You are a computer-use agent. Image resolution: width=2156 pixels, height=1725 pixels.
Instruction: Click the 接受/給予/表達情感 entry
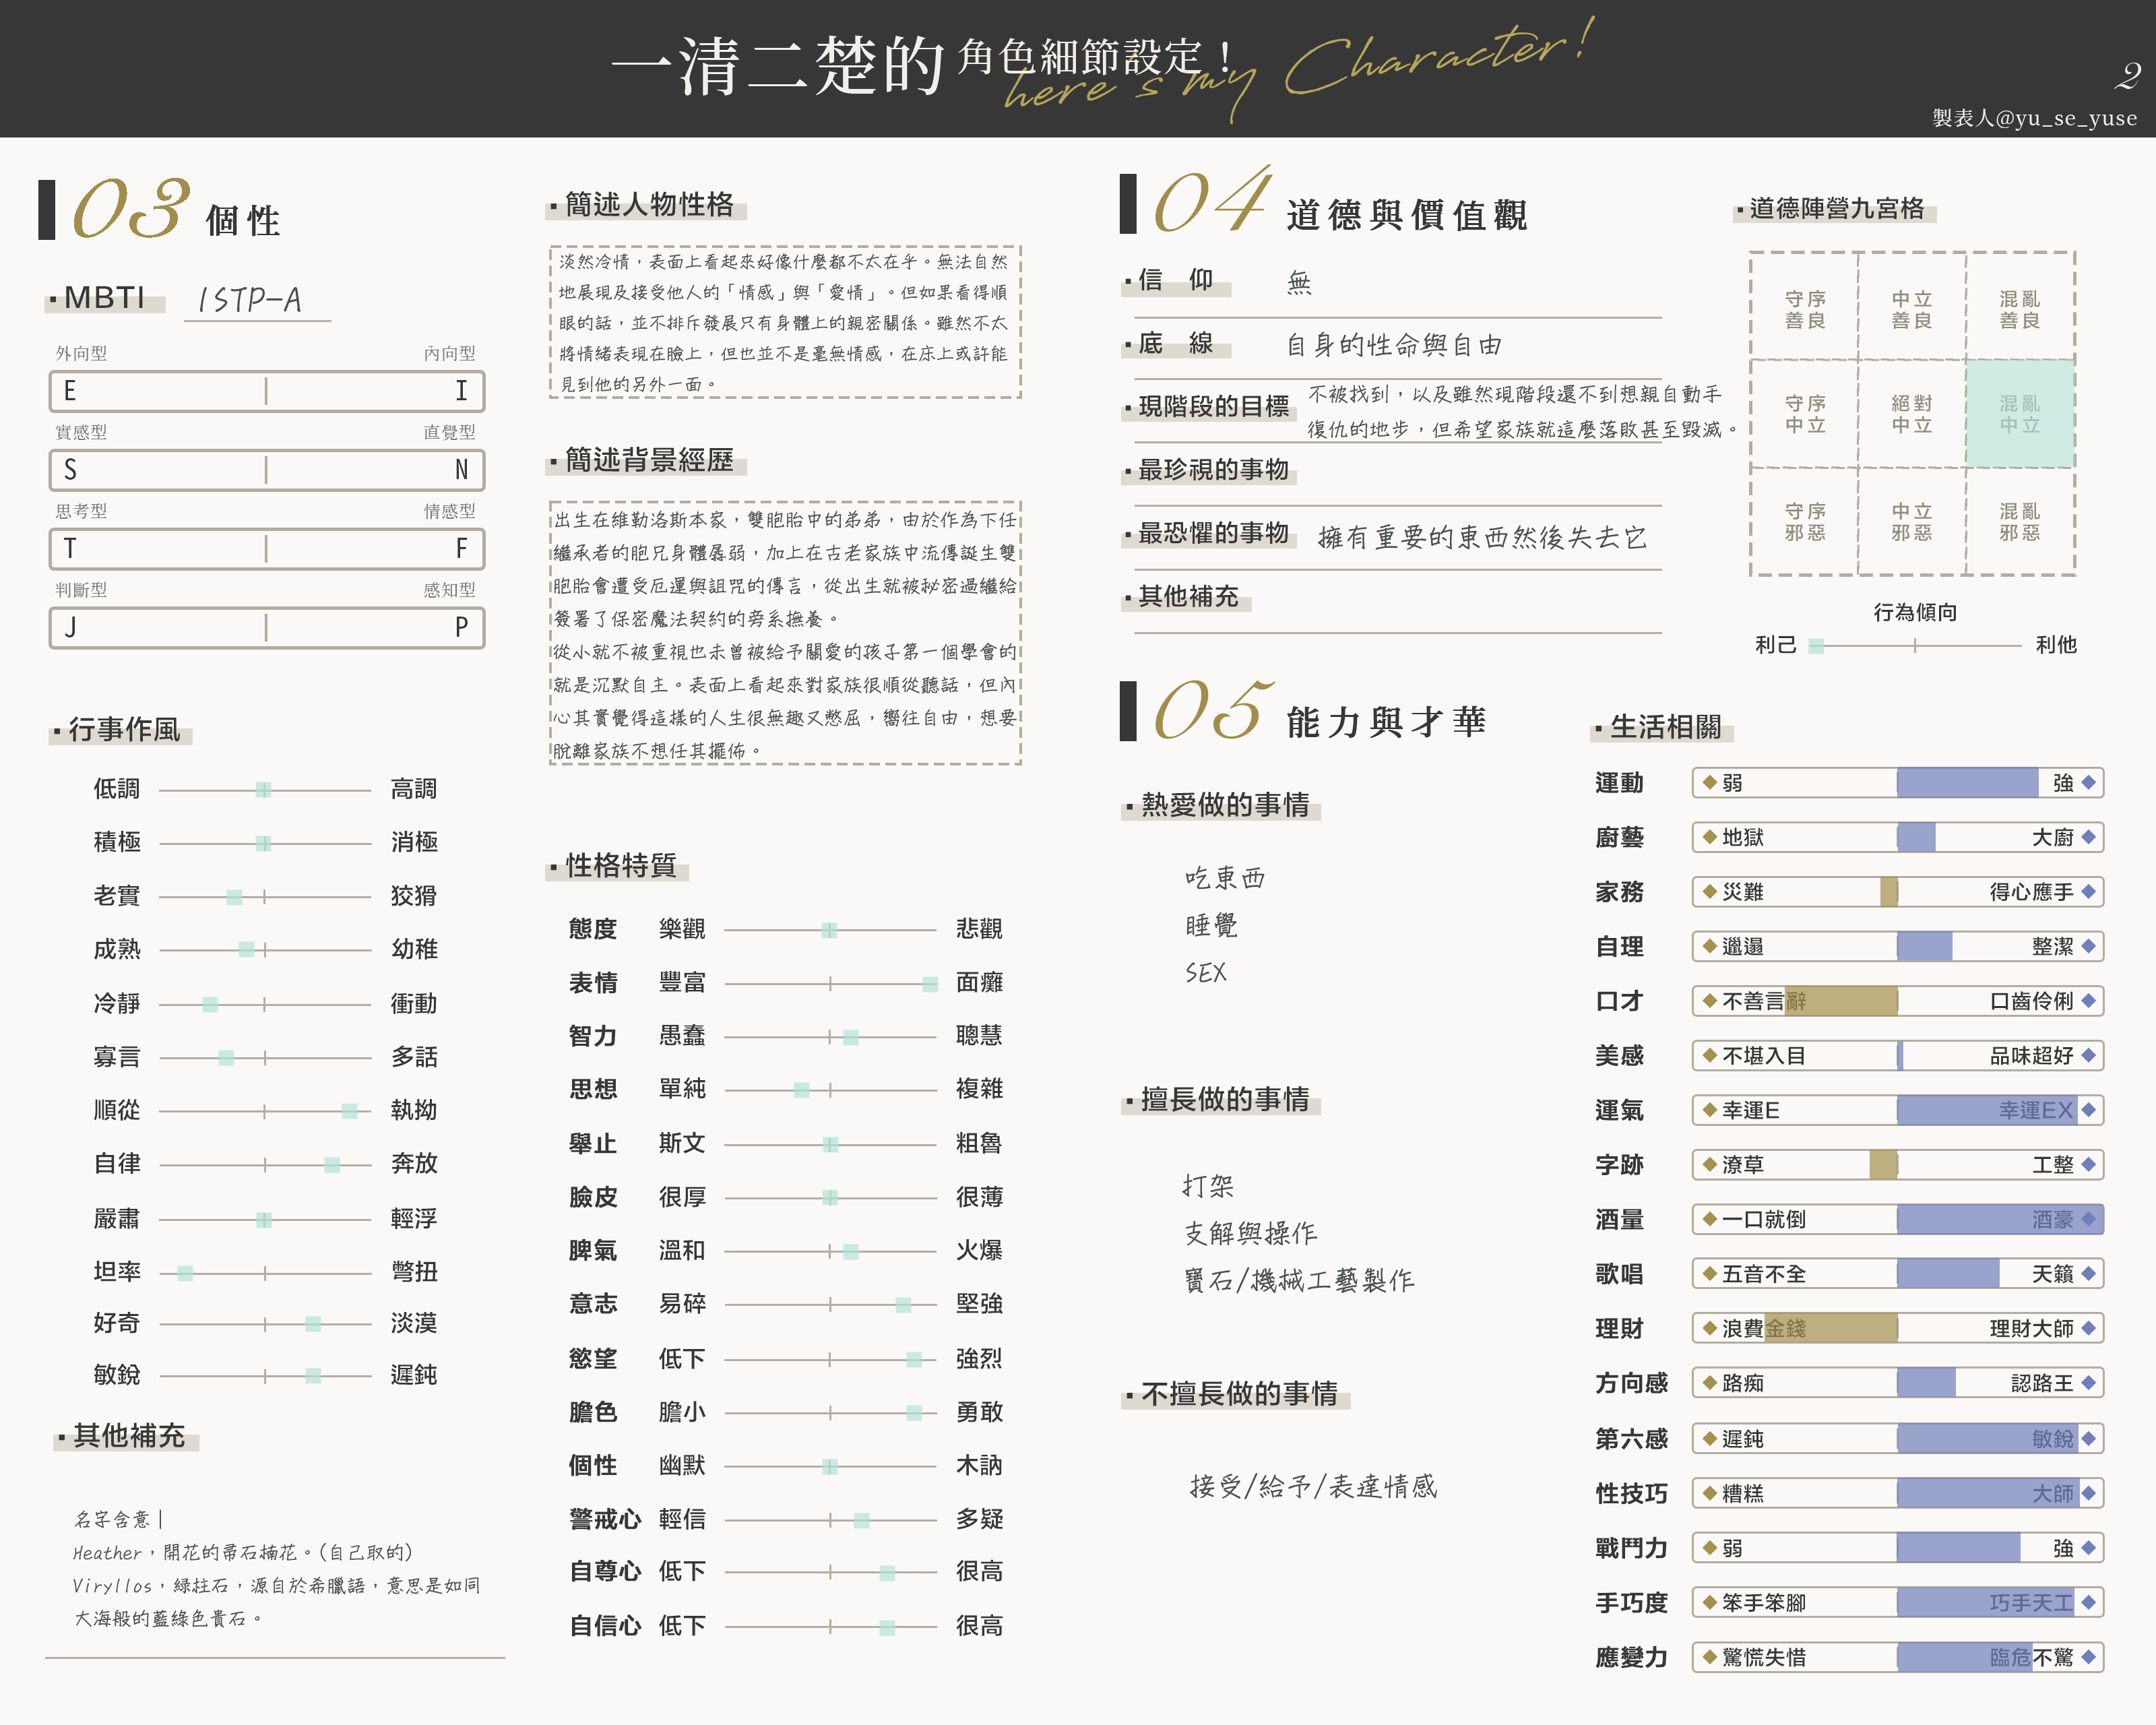(x=1313, y=1486)
